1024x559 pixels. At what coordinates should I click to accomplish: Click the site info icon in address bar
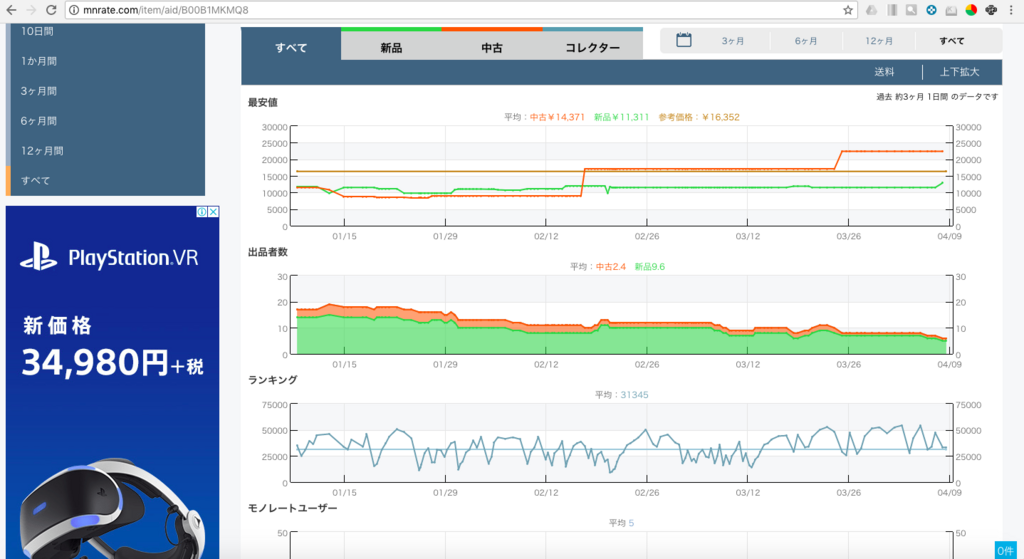point(74,10)
